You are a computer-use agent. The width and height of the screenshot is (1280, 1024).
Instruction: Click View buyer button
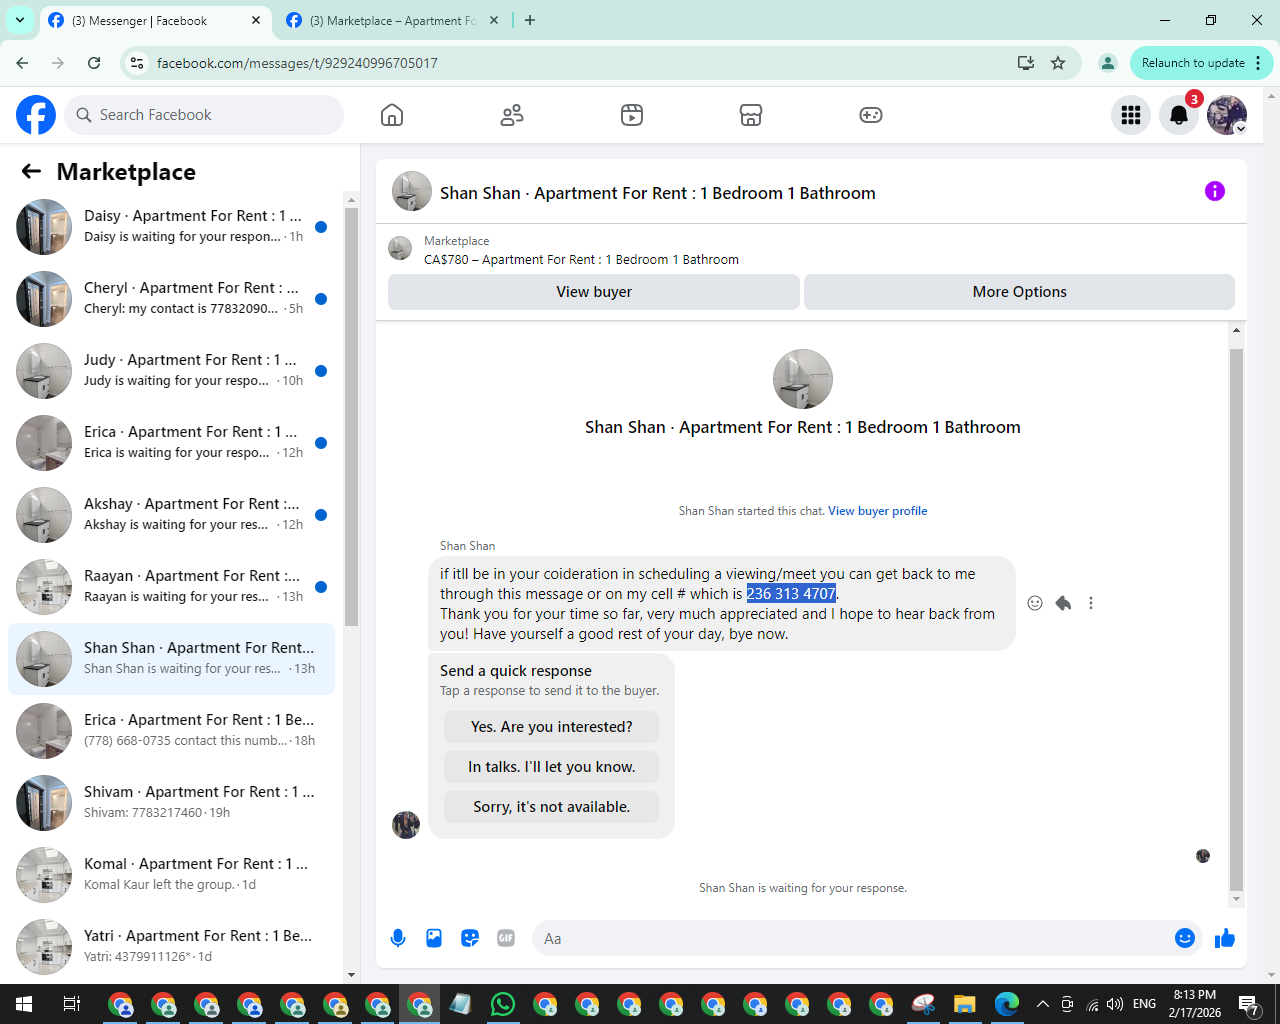(594, 292)
